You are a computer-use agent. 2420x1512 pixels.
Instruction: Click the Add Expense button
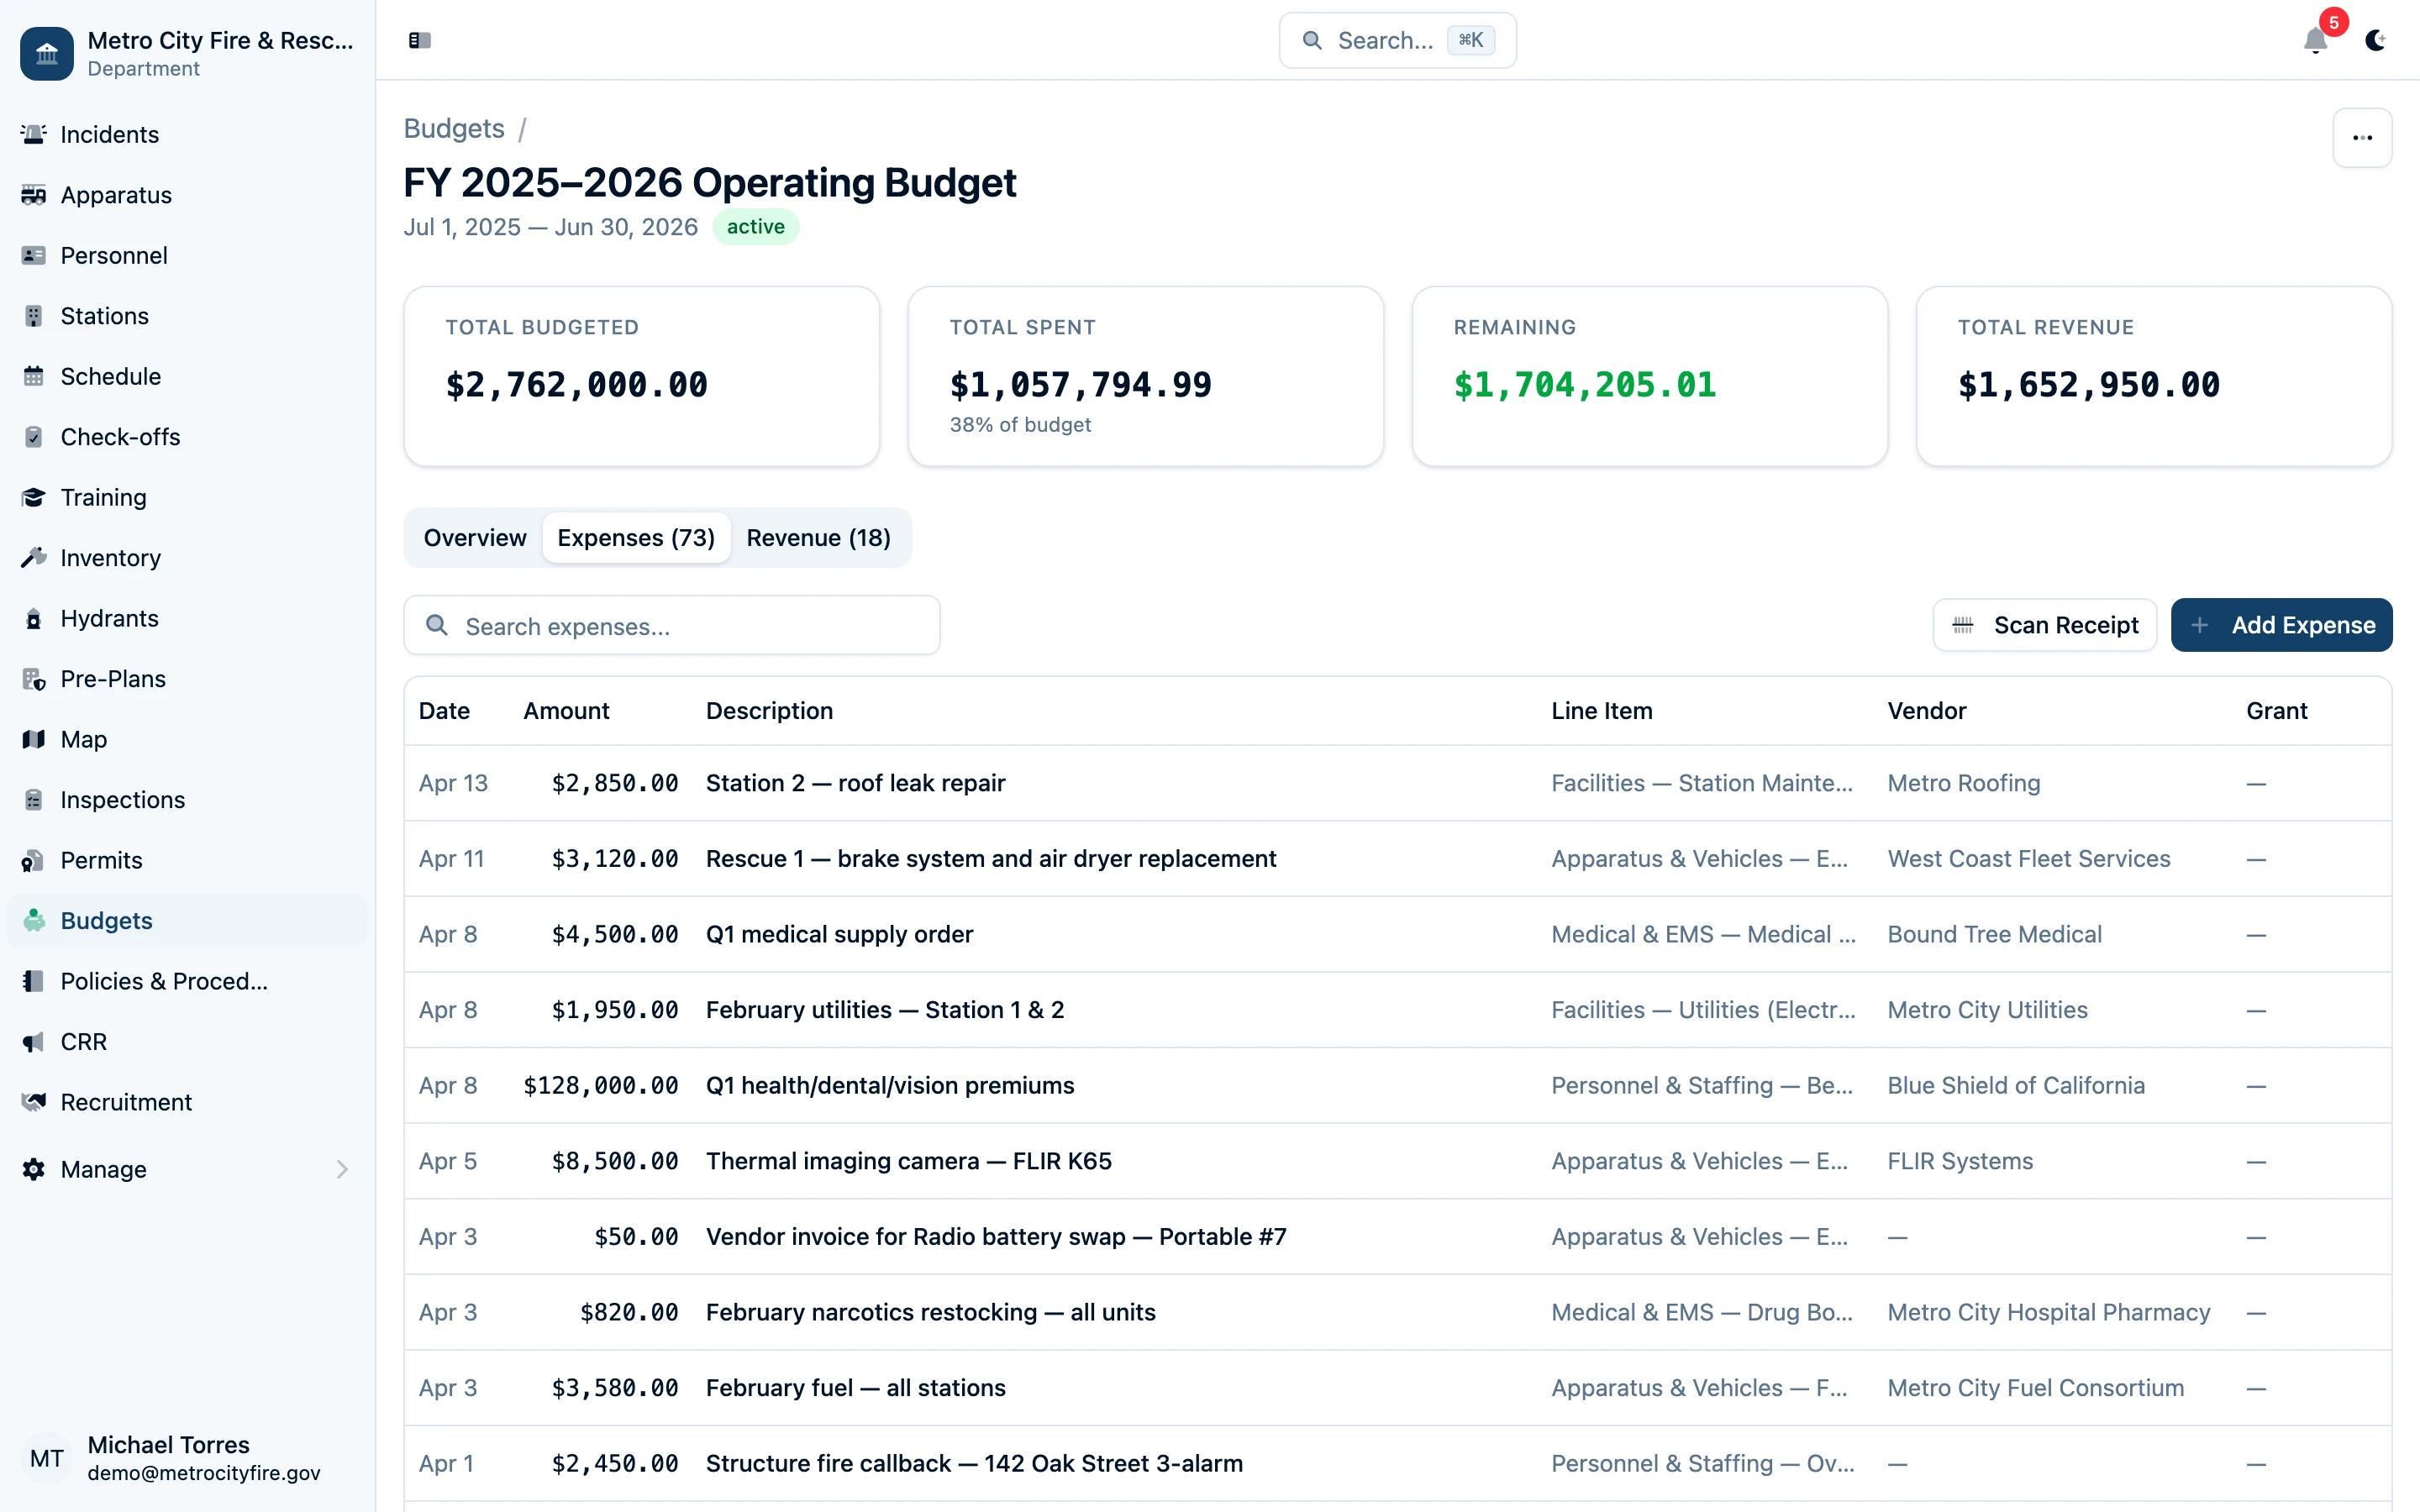coord(2281,625)
